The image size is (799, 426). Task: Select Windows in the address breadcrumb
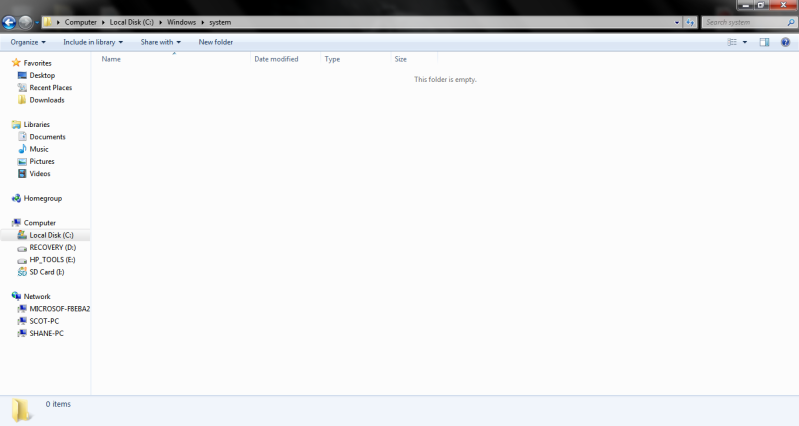(x=181, y=22)
